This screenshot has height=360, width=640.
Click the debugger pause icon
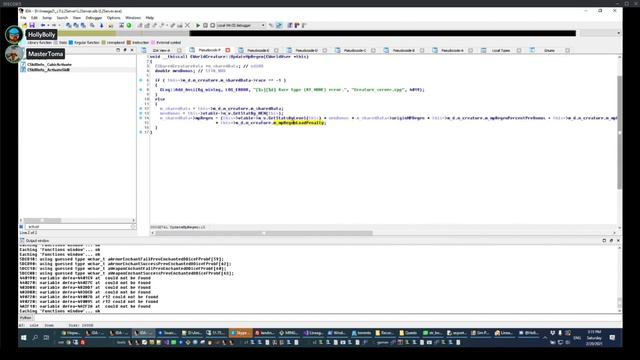205,25
